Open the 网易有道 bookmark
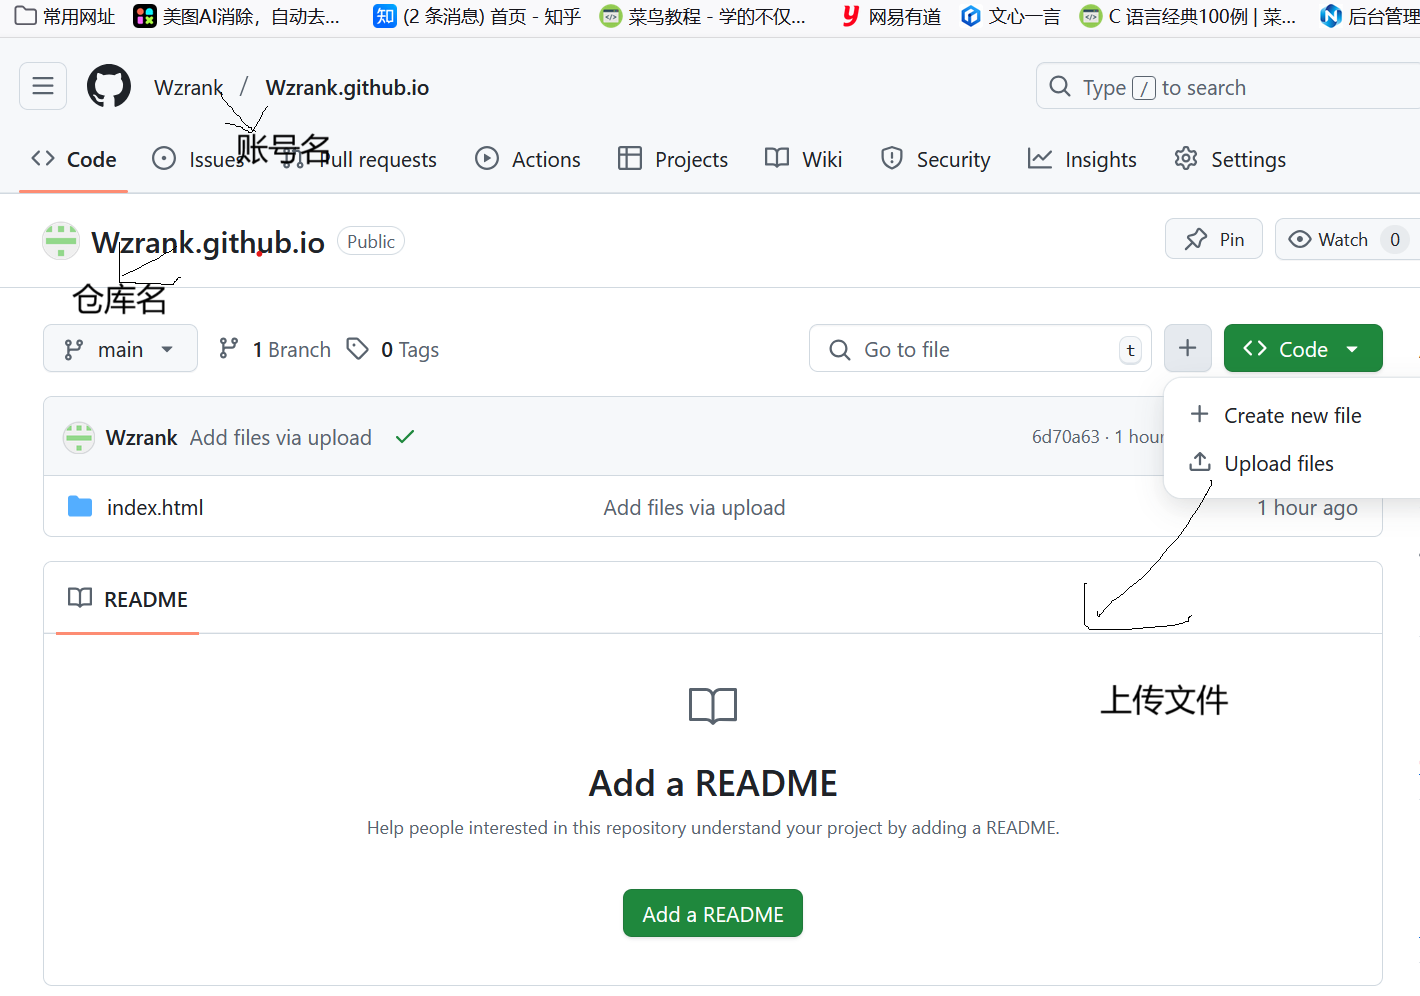 click(x=891, y=16)
